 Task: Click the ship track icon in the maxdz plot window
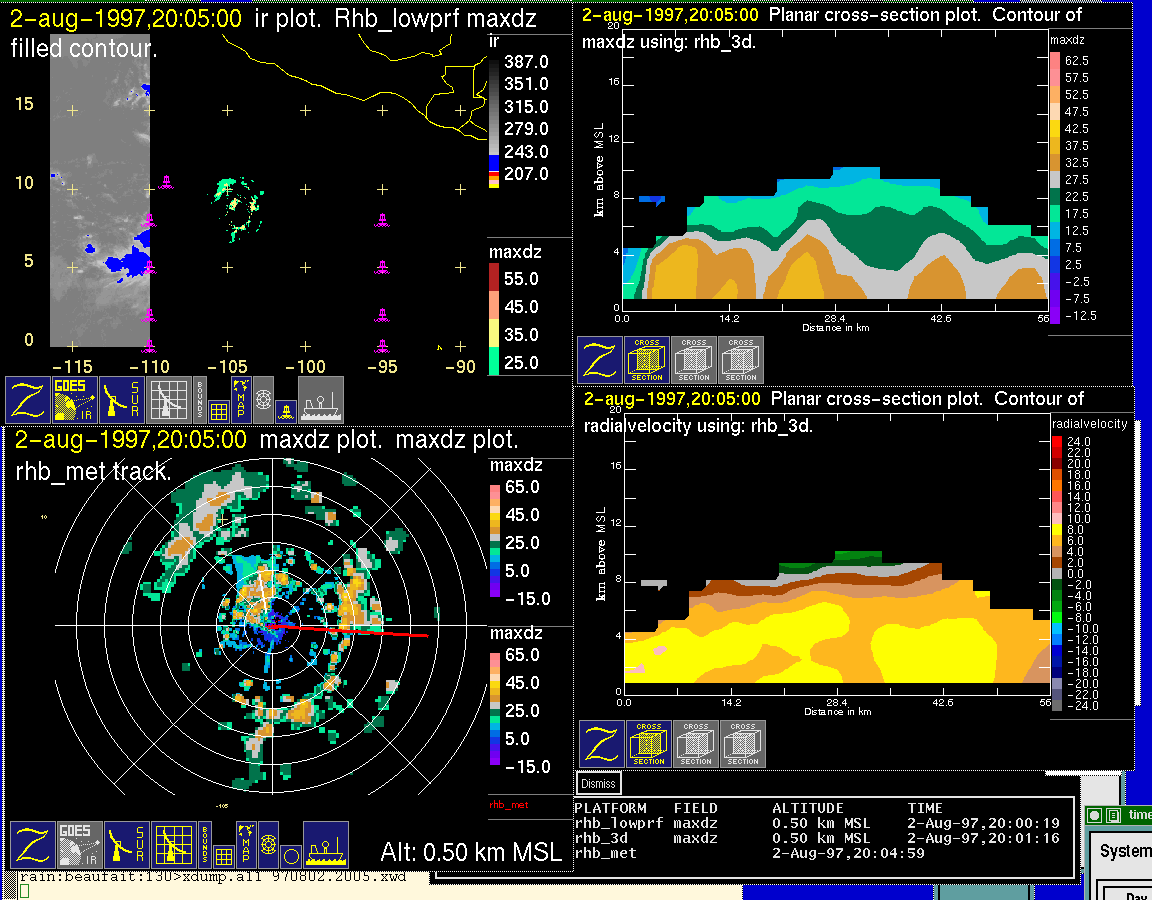pyautogui.click(x=325, y=846)
